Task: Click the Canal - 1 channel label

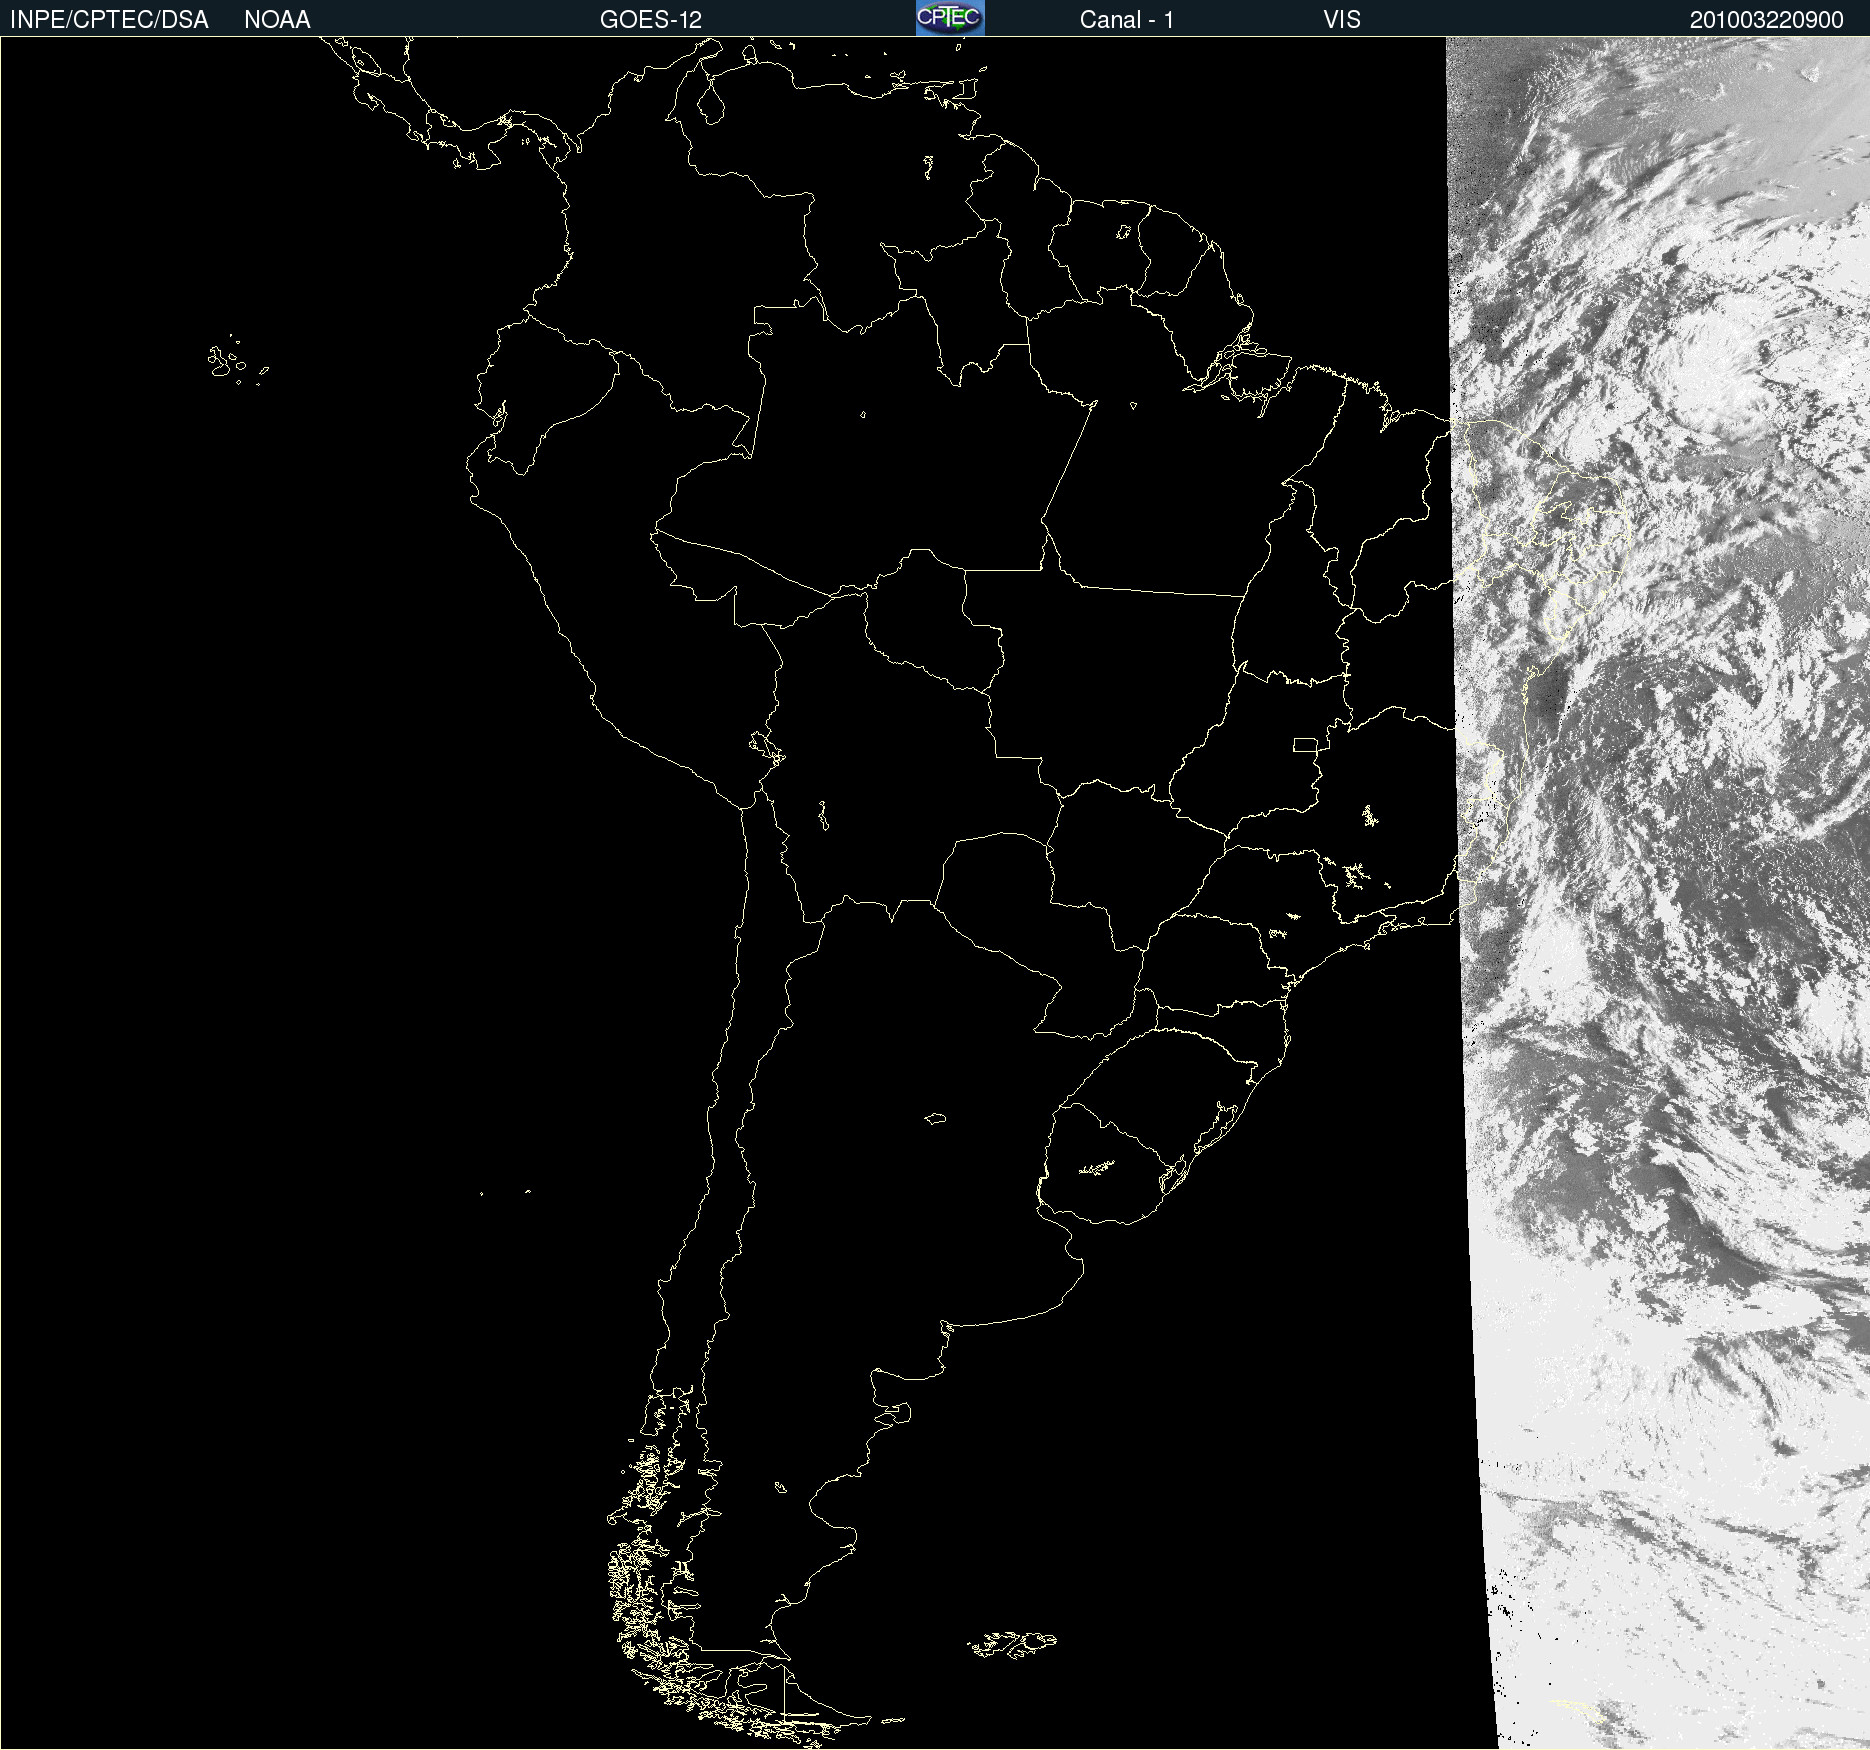Action: (1127, 20)
